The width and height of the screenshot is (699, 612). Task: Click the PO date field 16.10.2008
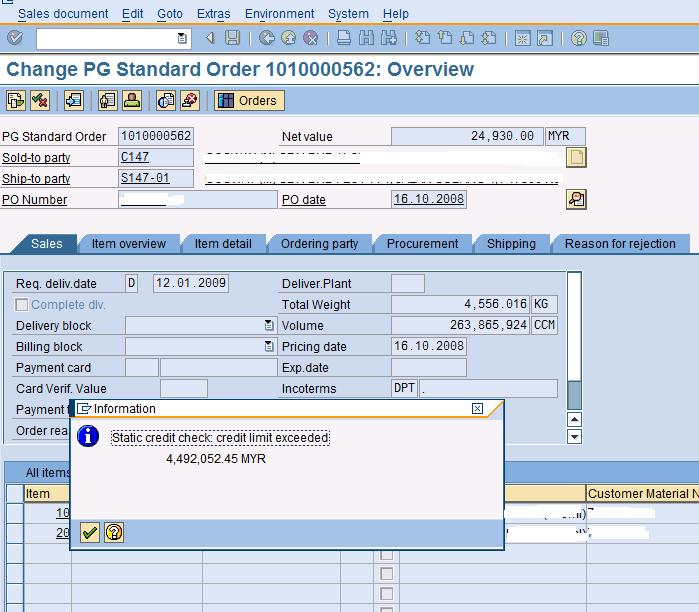tap(429, 199)
